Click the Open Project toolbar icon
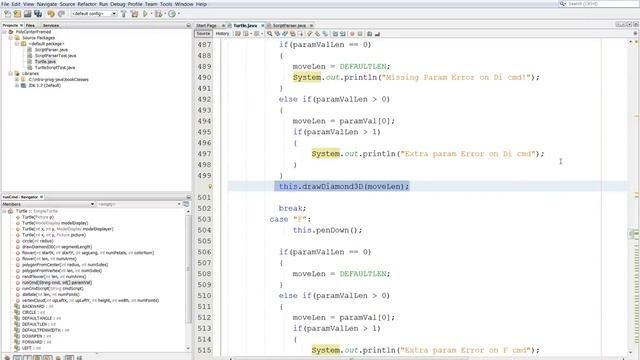 pos(28,14)
